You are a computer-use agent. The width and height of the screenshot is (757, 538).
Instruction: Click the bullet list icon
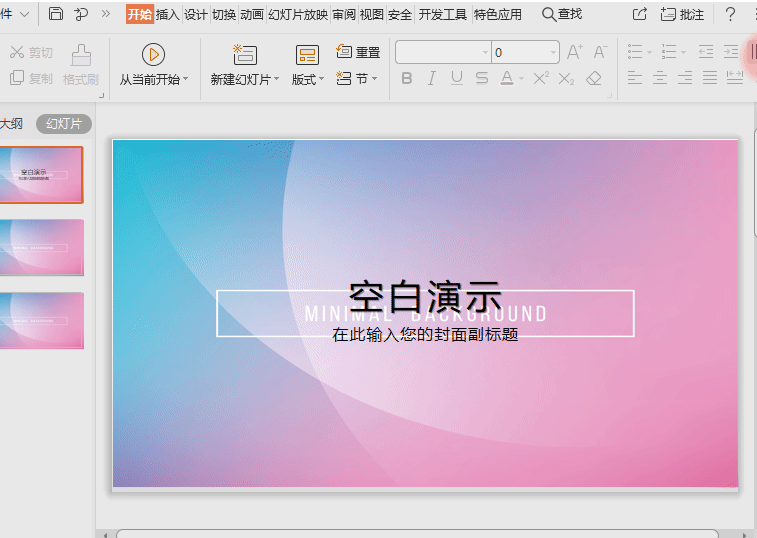(x=635, y=51)
